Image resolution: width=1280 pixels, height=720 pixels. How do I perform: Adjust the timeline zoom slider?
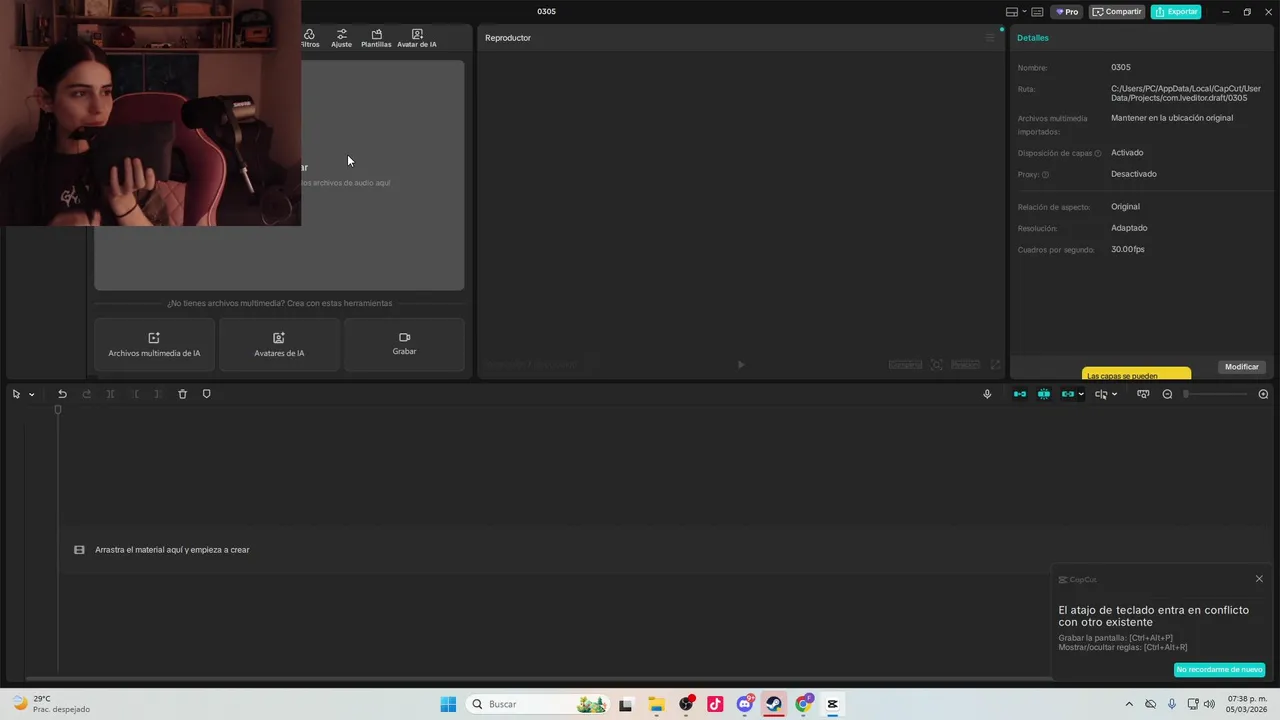[1215, 394]
